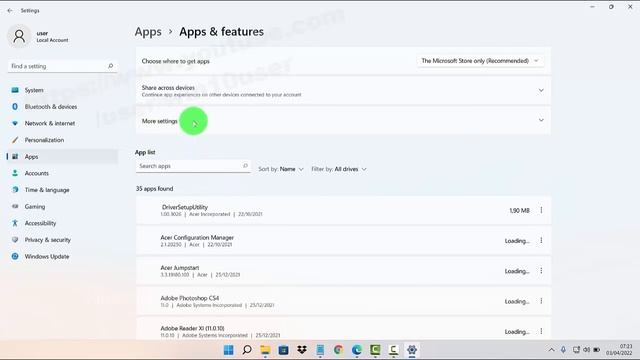Expand More settings section

(343, 121)
